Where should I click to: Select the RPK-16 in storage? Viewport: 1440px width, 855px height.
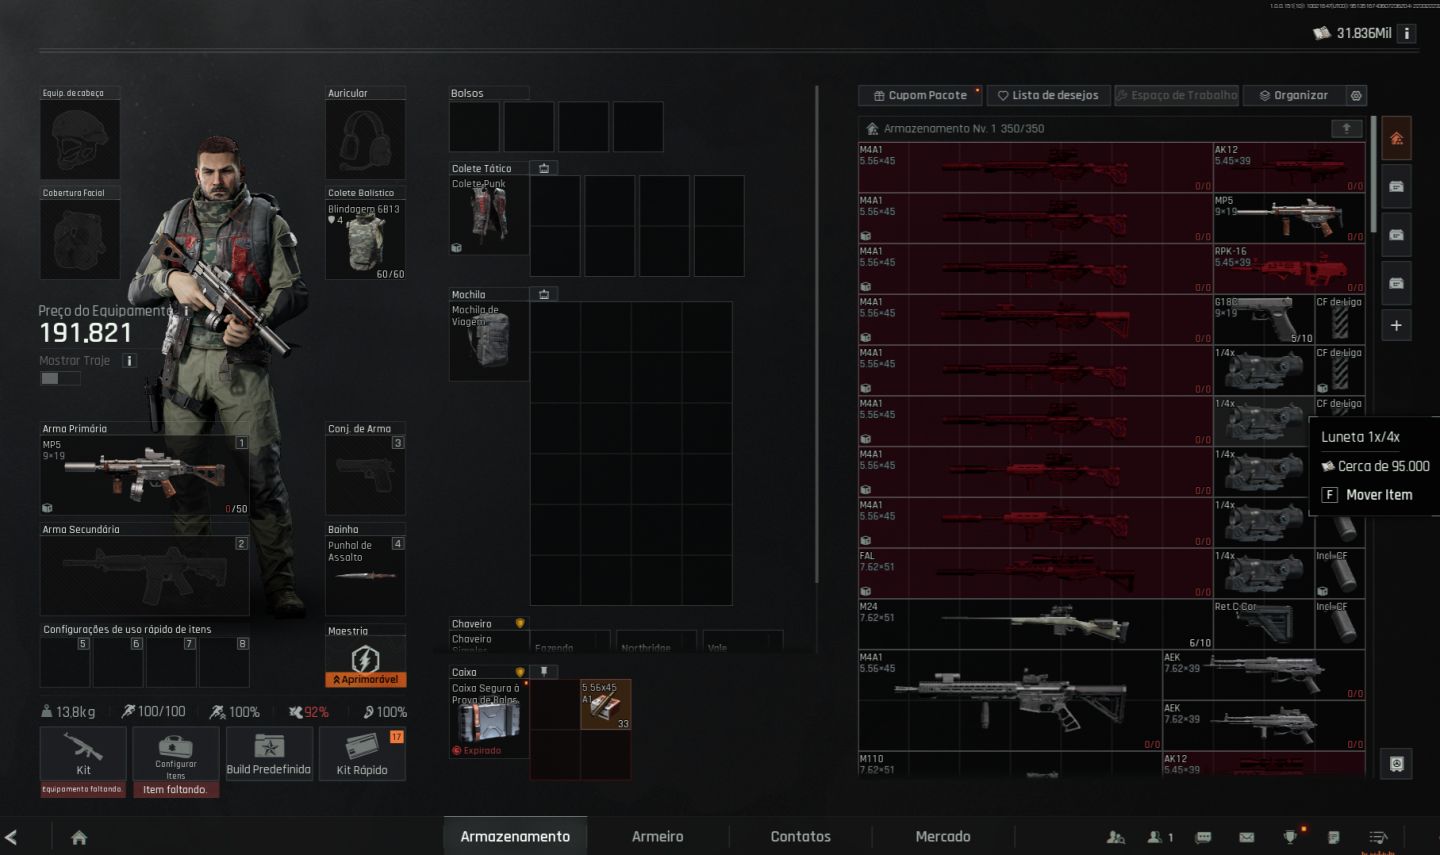pyautogui.click(x=1289, y=269)
